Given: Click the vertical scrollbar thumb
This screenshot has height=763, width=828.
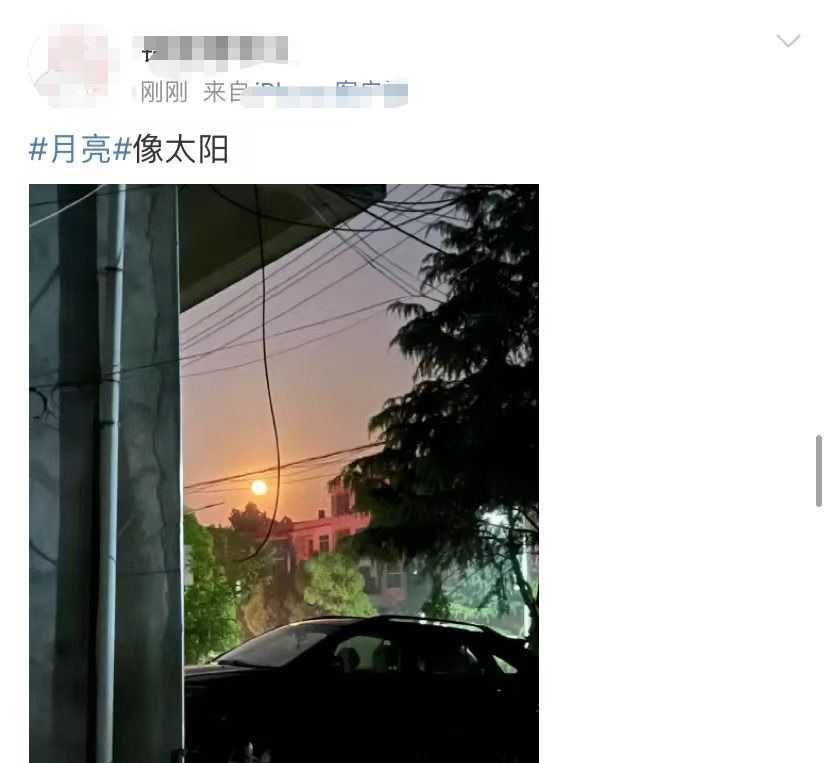Looking at the screenshot, I should click(819, 470).
